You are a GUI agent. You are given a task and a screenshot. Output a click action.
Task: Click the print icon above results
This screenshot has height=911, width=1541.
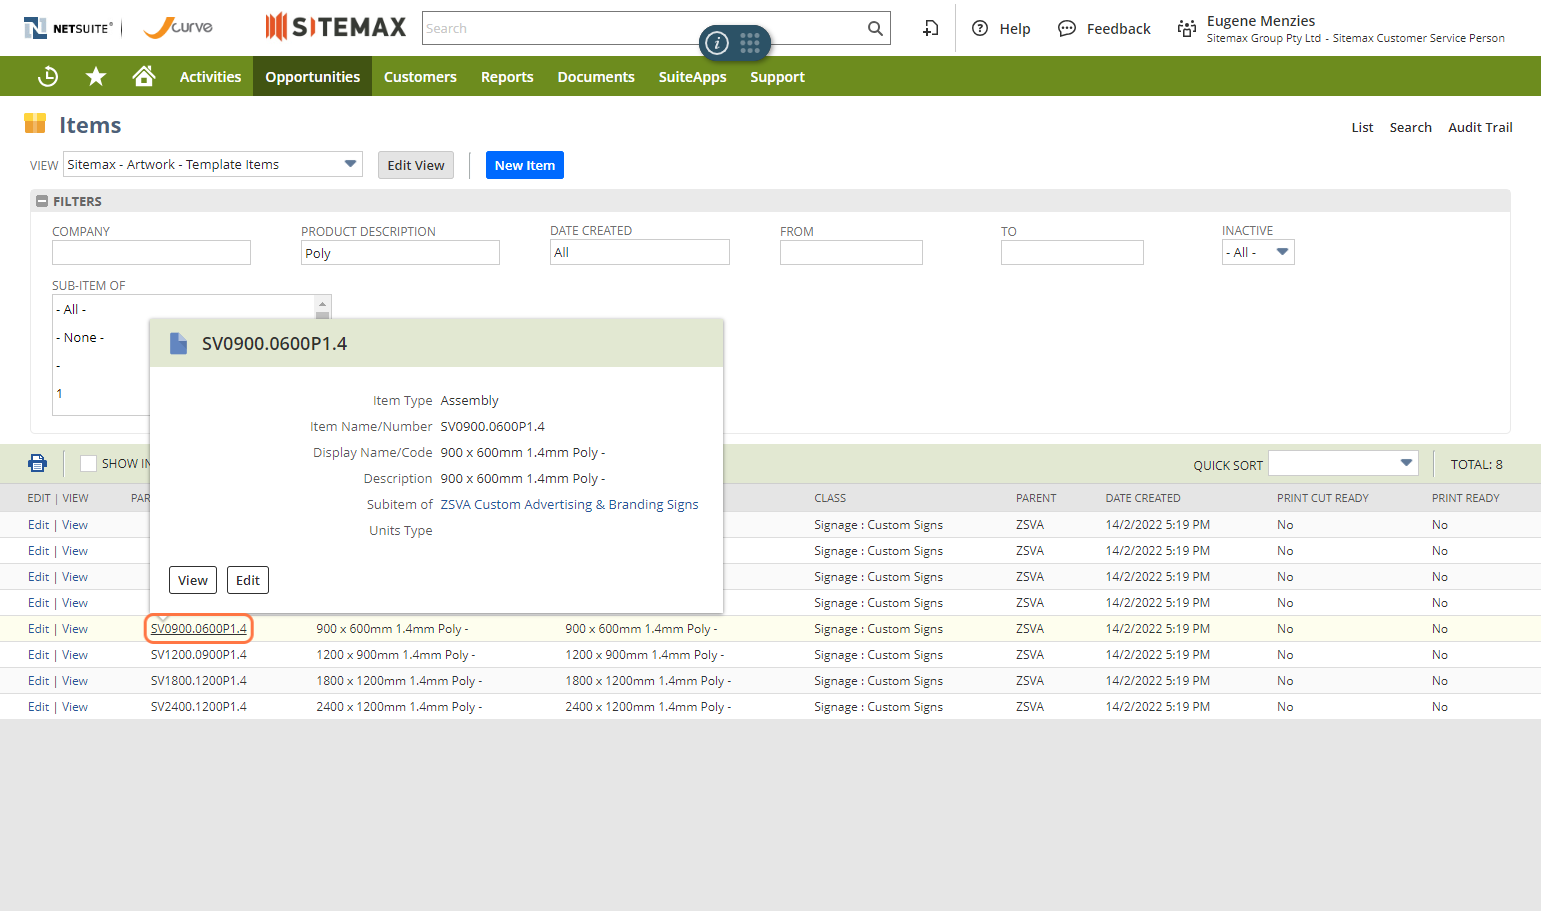(x=38, y=463)
